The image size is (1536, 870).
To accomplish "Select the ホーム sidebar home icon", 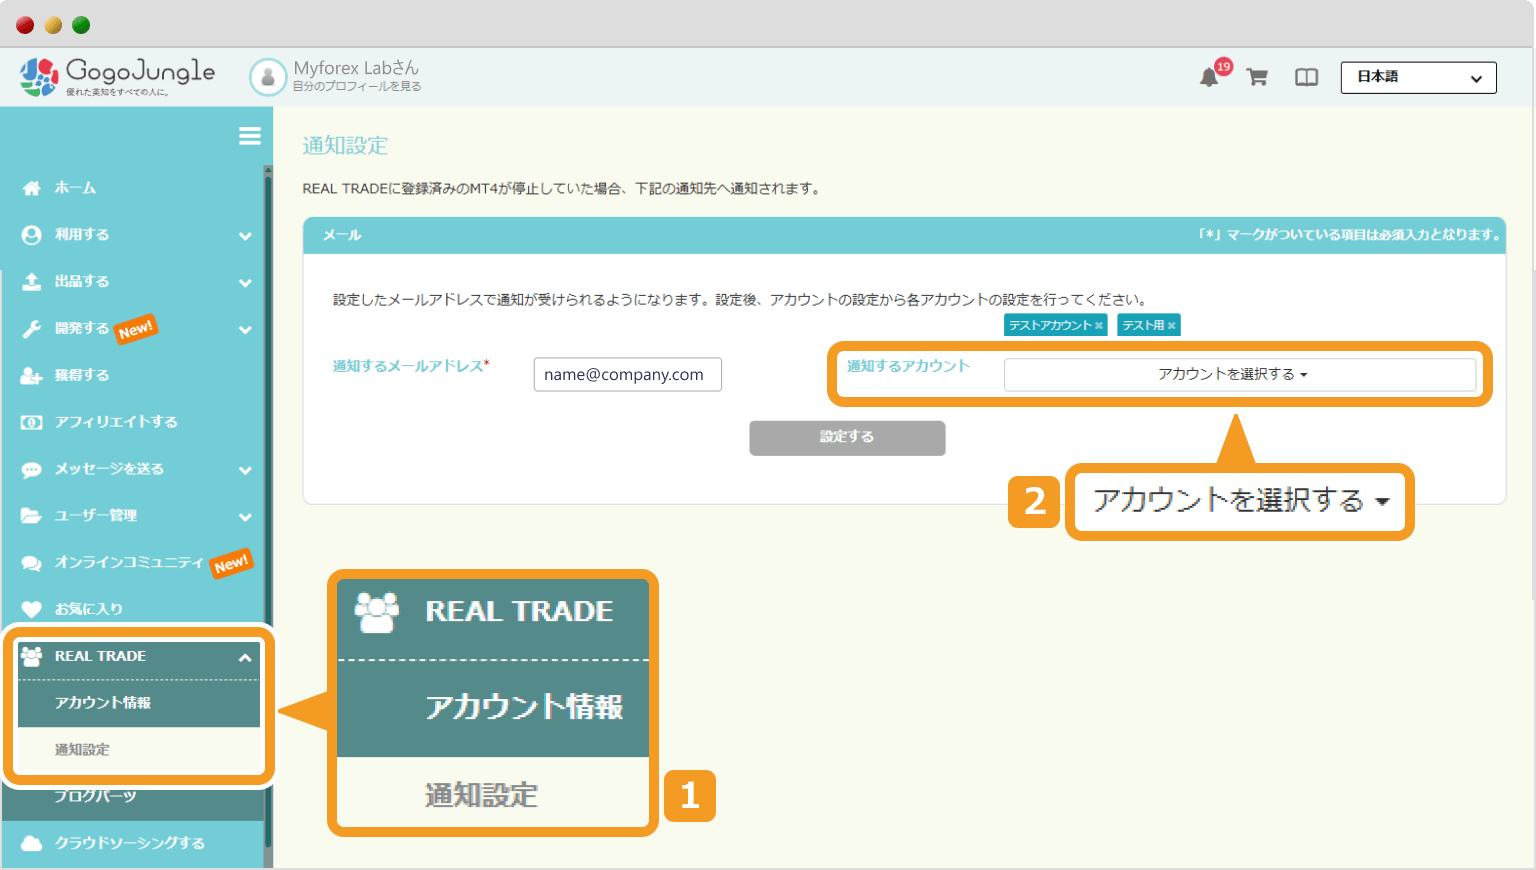I will [30, 187].
